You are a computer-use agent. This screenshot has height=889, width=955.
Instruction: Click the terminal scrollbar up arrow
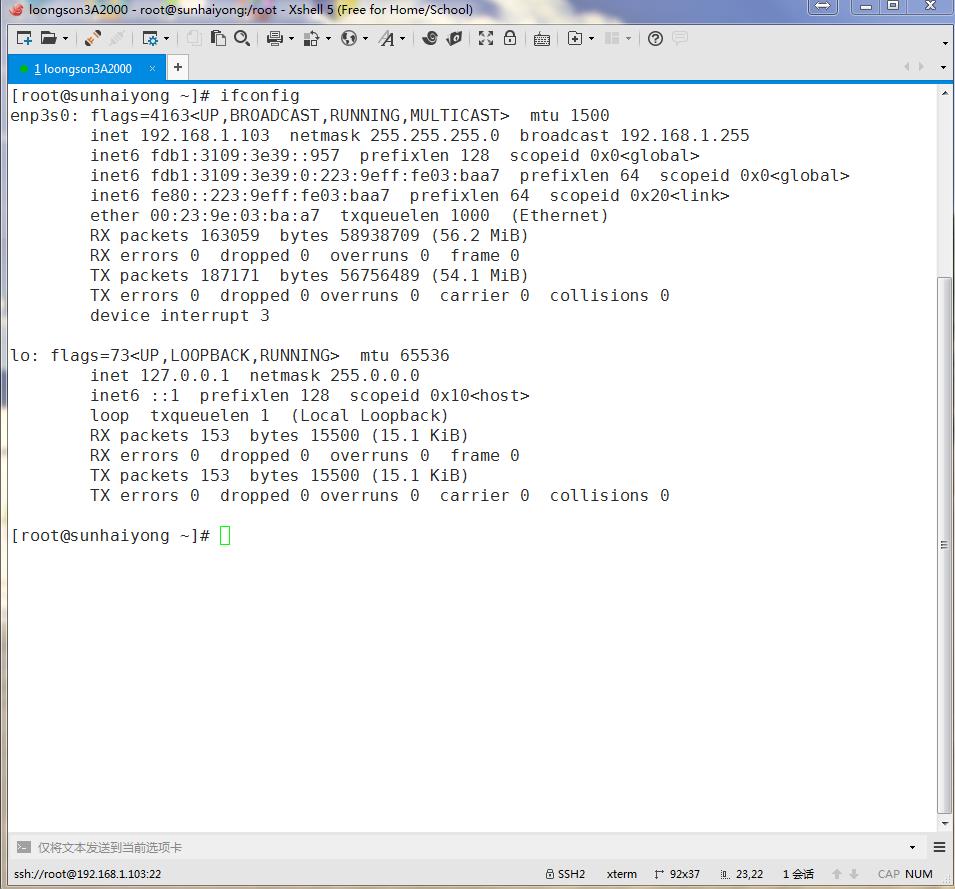945,93
